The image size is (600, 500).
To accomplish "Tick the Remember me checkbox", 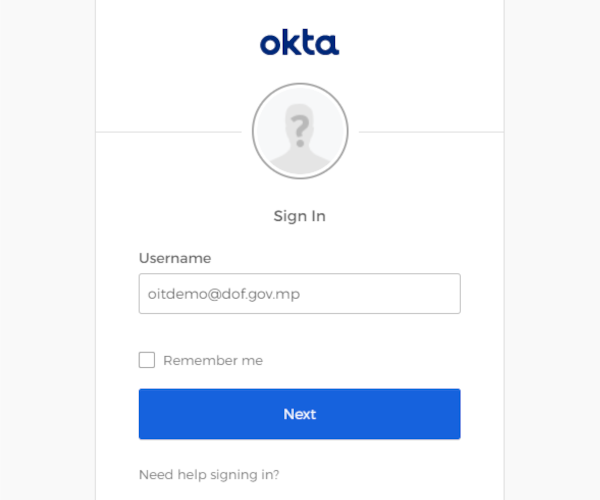I will click(x=147, y=360).
